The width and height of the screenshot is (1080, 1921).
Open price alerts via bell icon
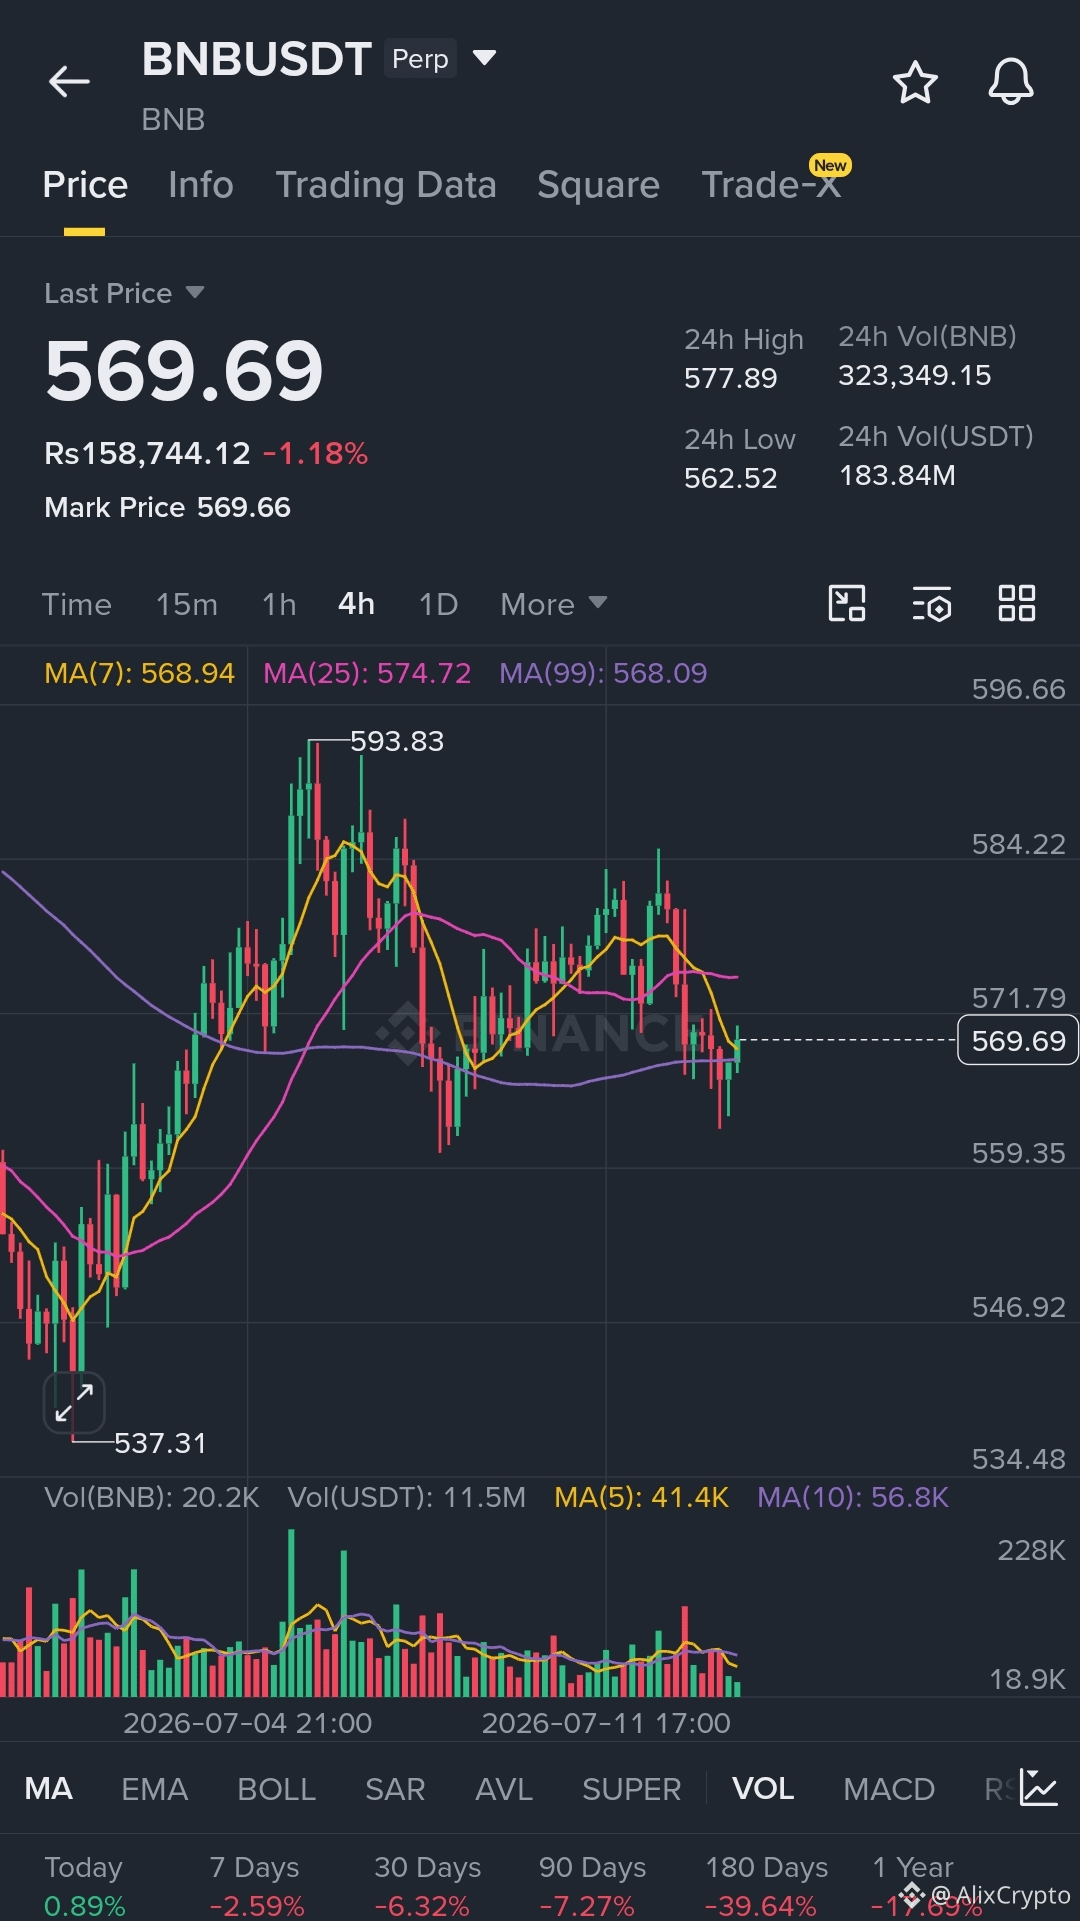(1011, 82)
